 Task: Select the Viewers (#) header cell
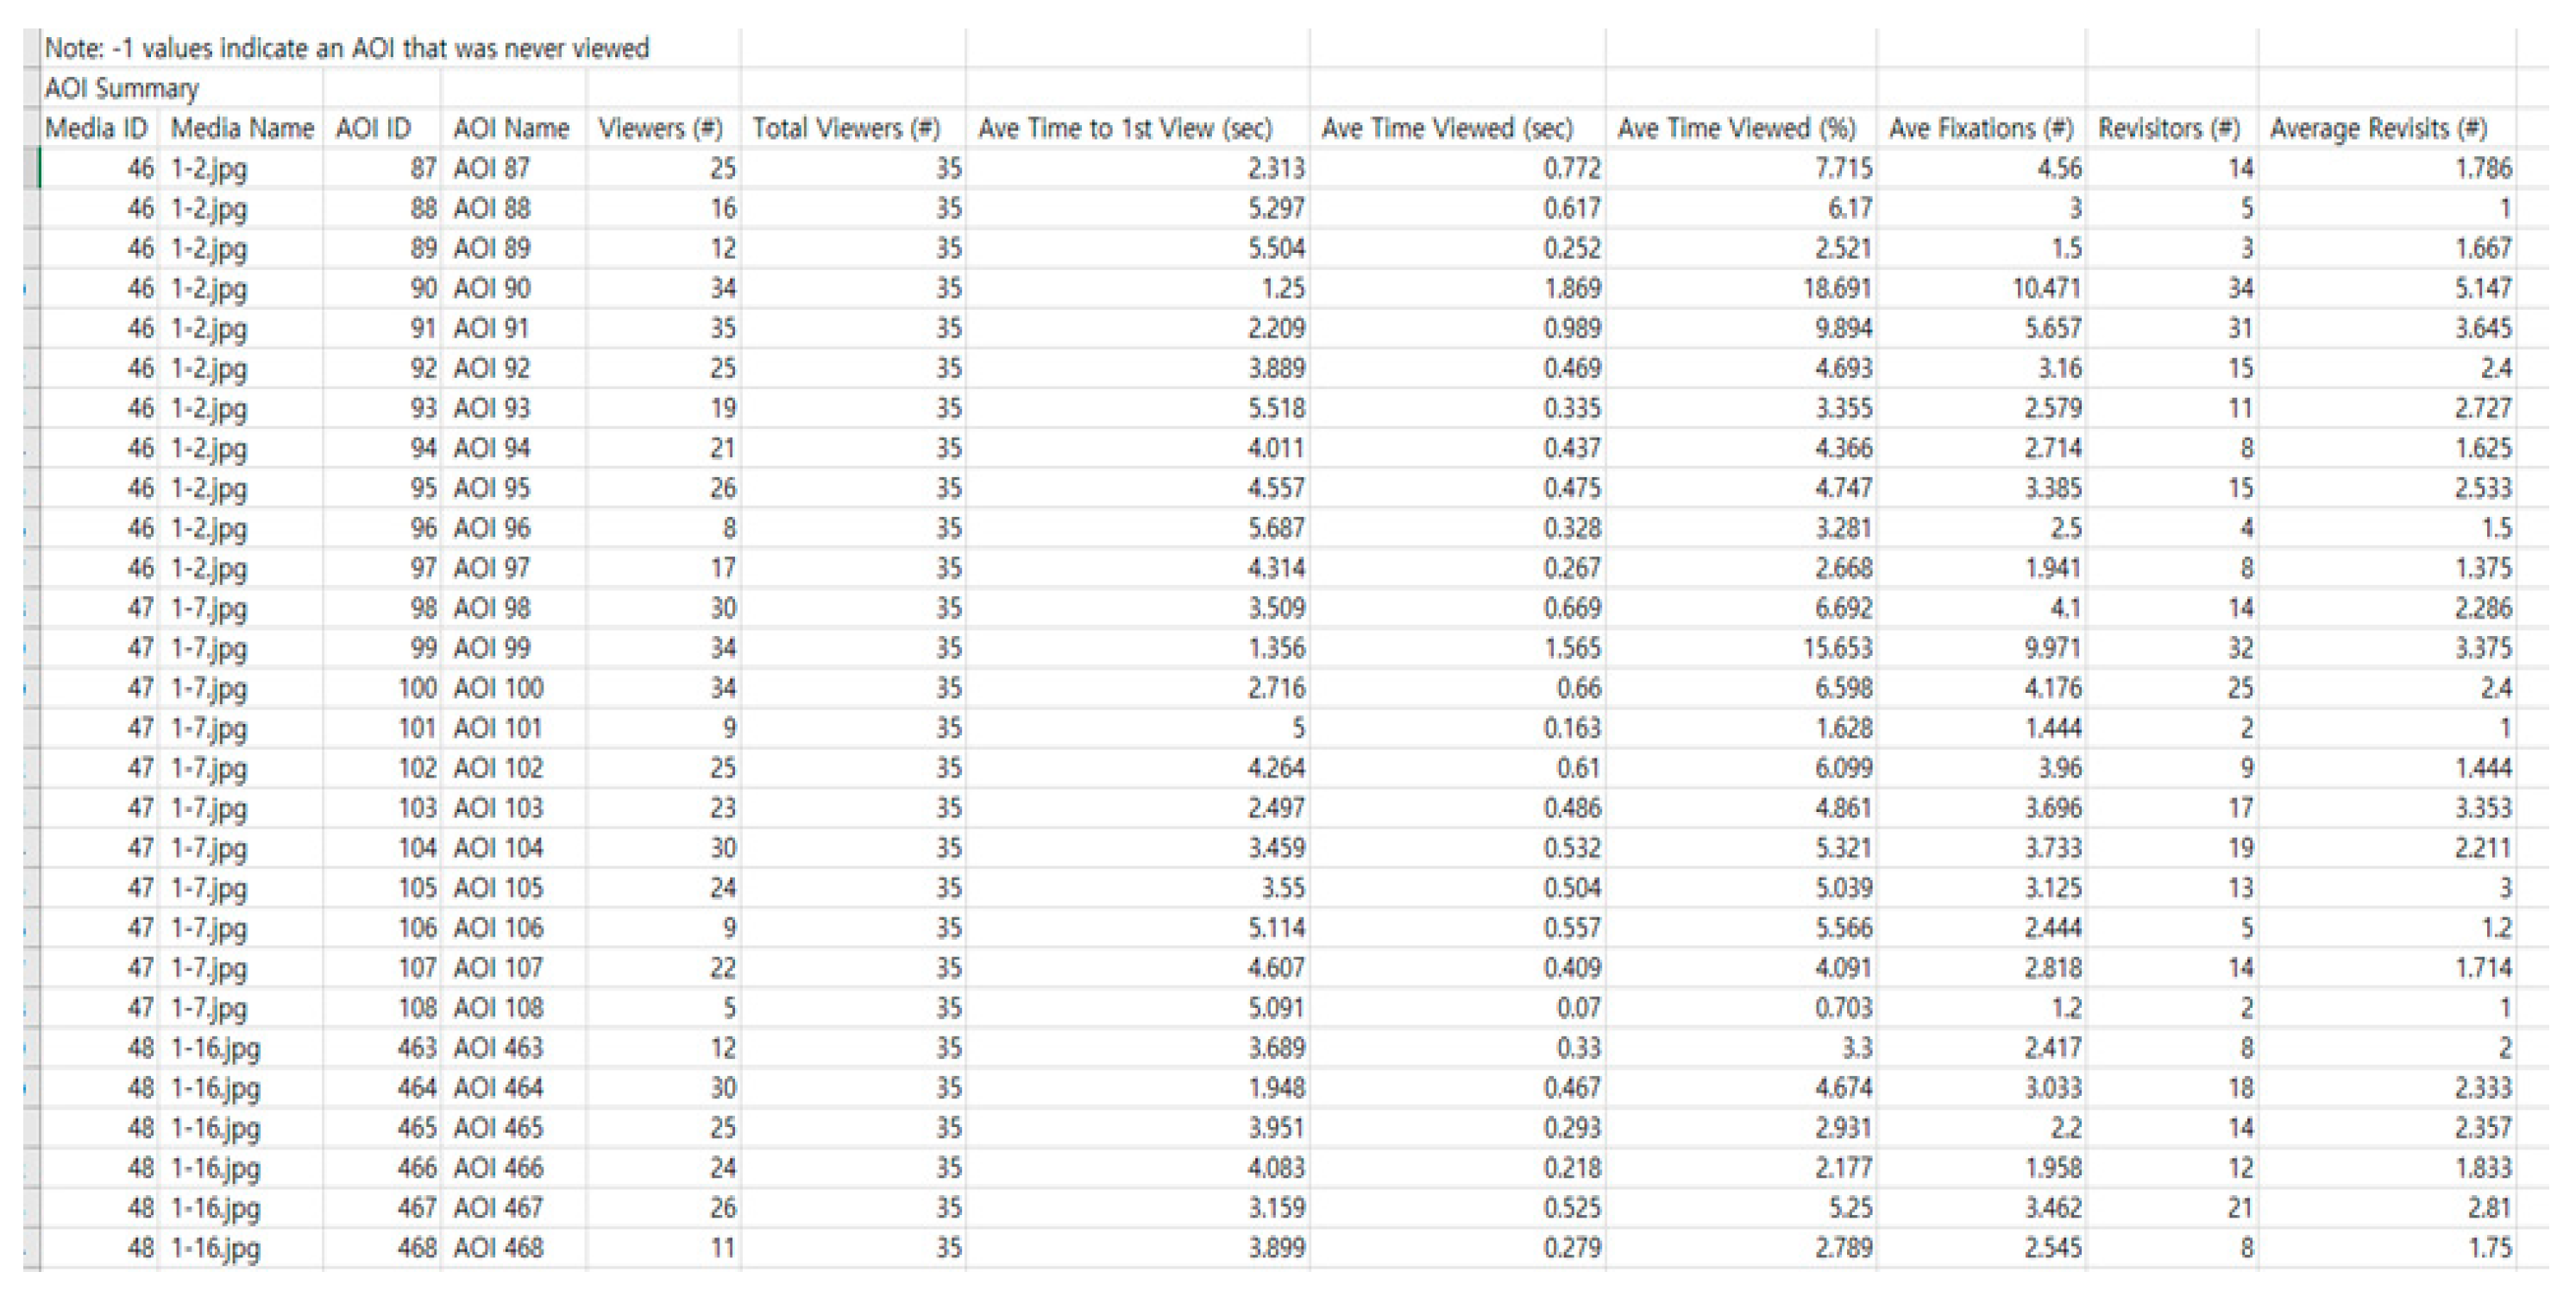pyautogui.click(x=661, y=128)
